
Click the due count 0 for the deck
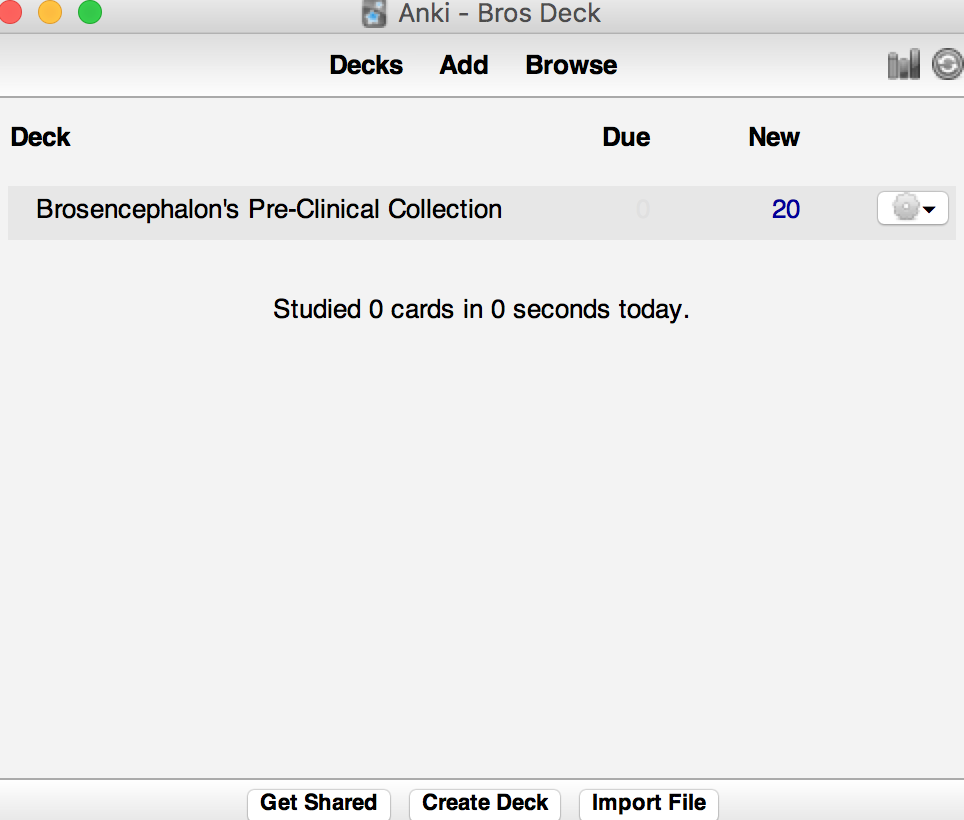click(642, 210)
